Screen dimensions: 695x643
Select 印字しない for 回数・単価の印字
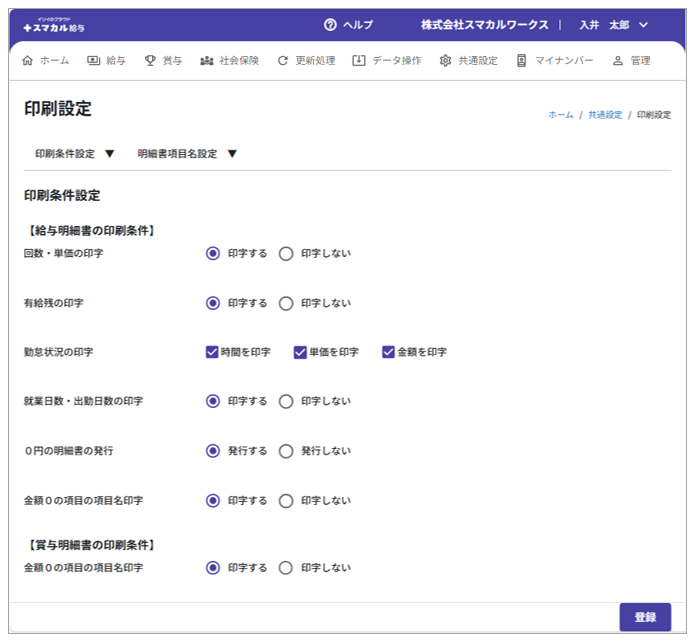tap(286, 254)
